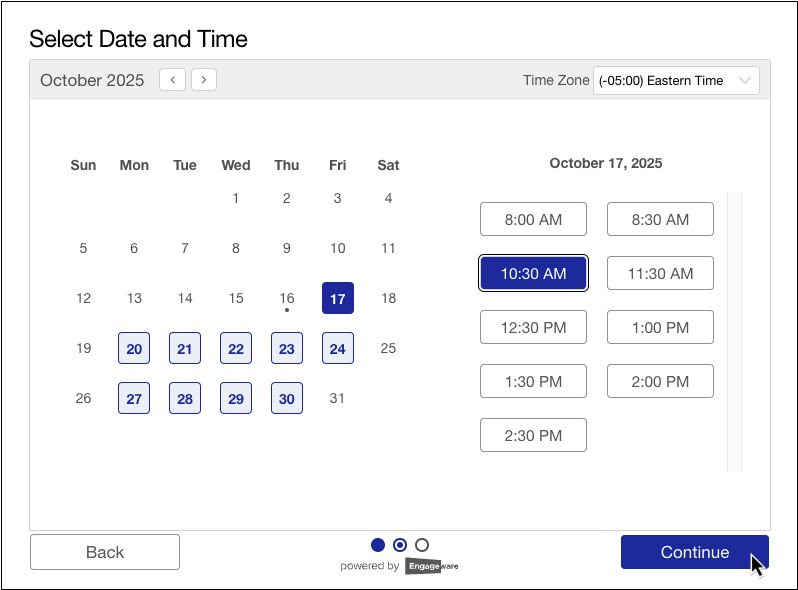Select October 20 on the calendar
The width and height of the screenshot is (798, 590).
click(134, 348)
